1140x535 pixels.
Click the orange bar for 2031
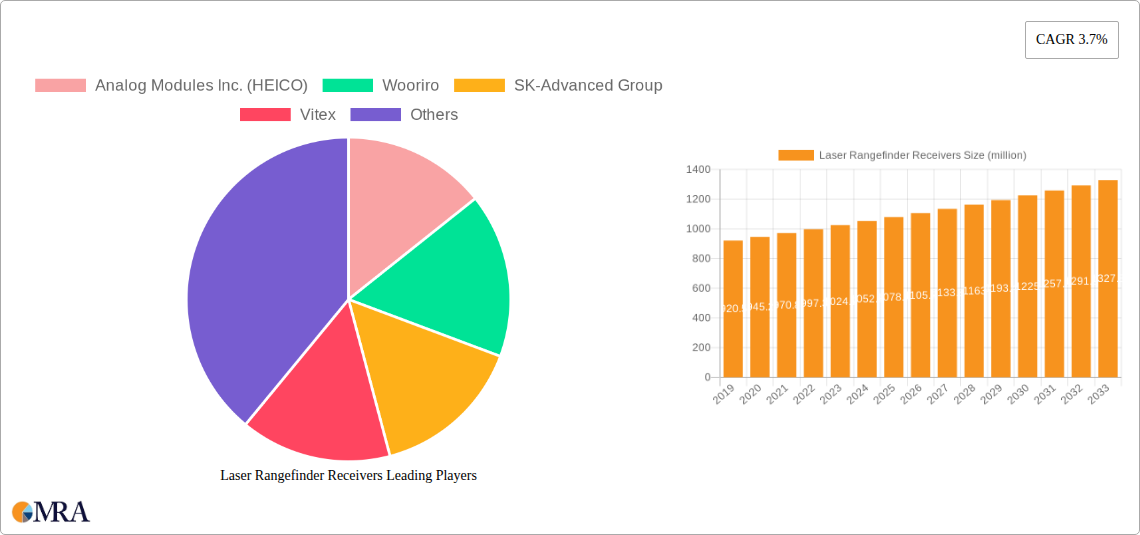1054,283
